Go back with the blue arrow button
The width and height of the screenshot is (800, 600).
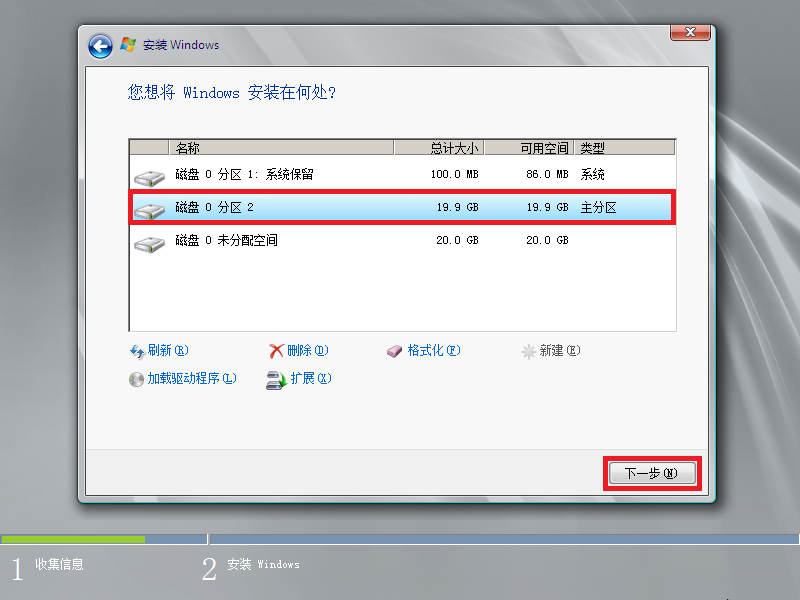pos(100,46)
